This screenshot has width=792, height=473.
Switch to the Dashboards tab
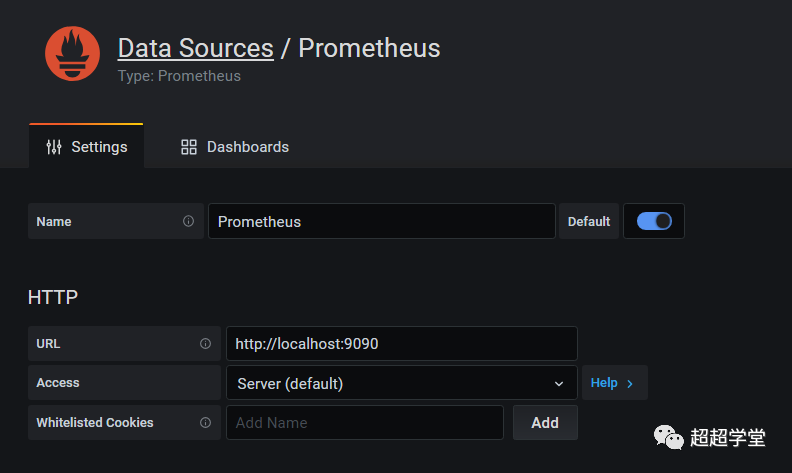(235, 147)
